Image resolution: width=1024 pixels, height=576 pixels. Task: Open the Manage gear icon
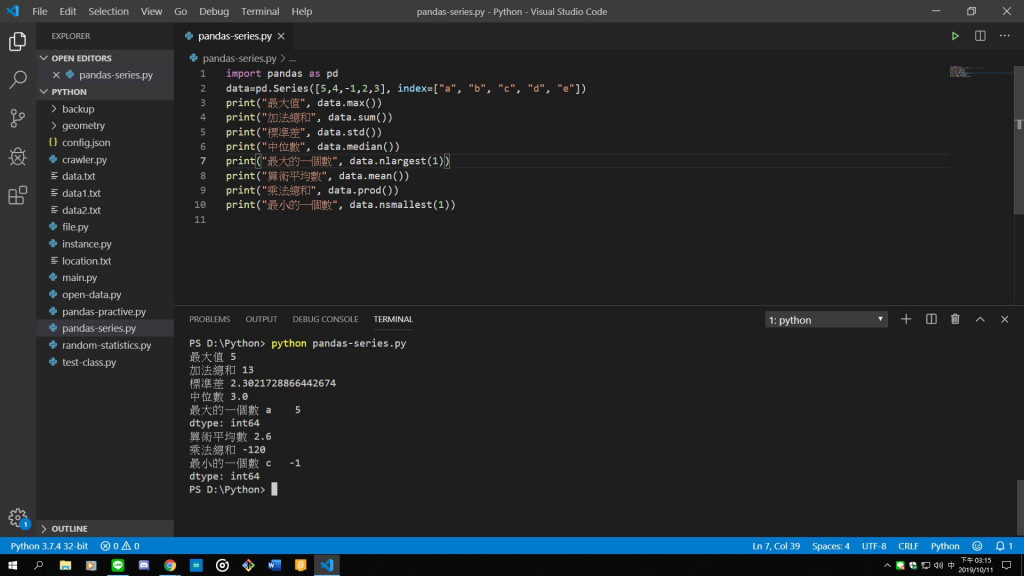[x=18, y=518]
